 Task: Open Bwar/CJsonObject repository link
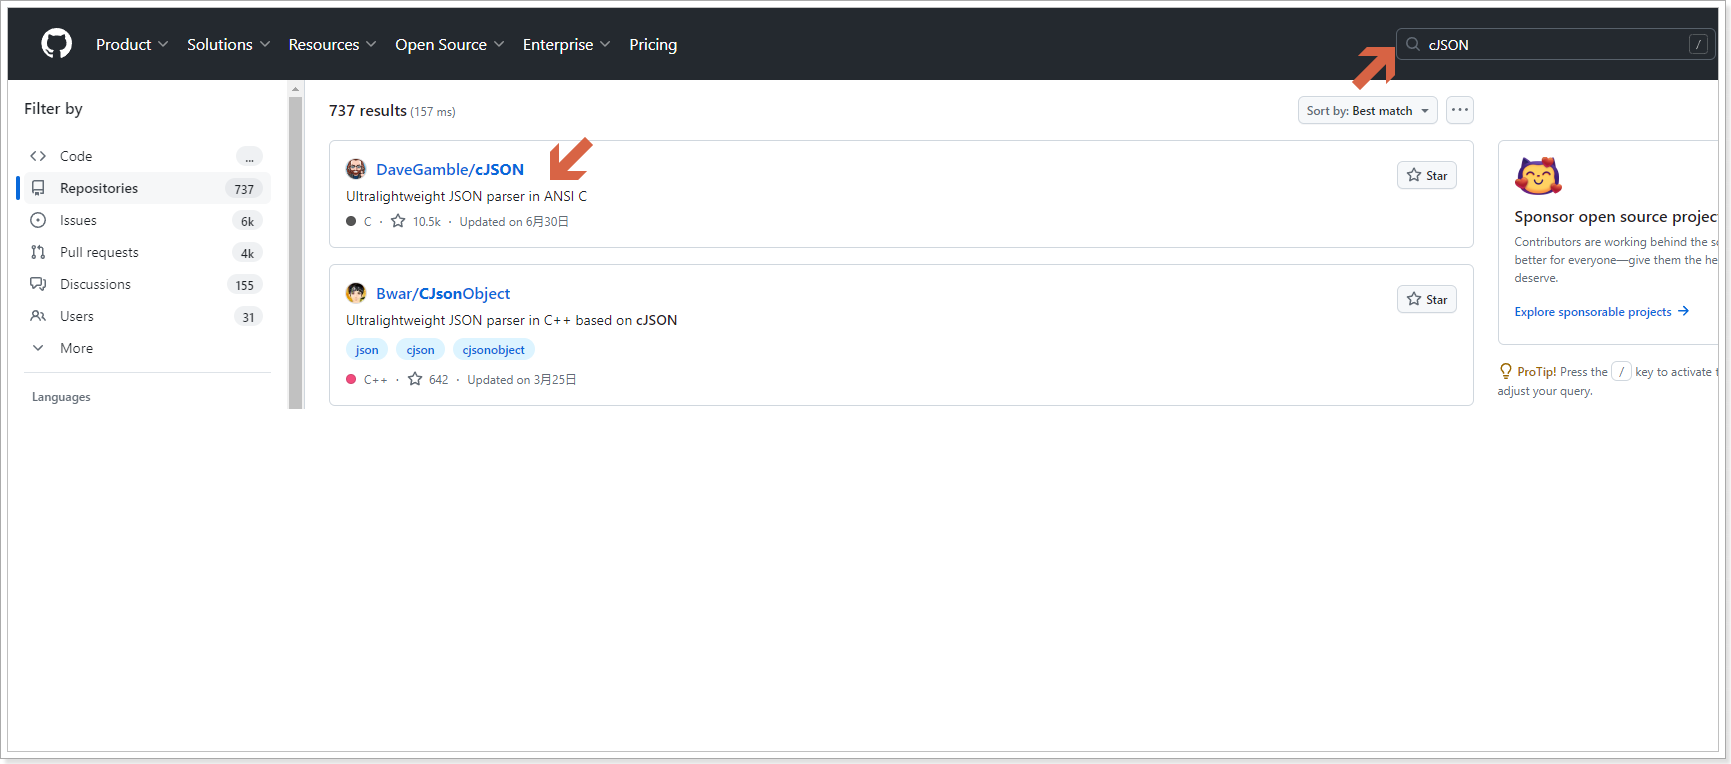click(443, 293)
